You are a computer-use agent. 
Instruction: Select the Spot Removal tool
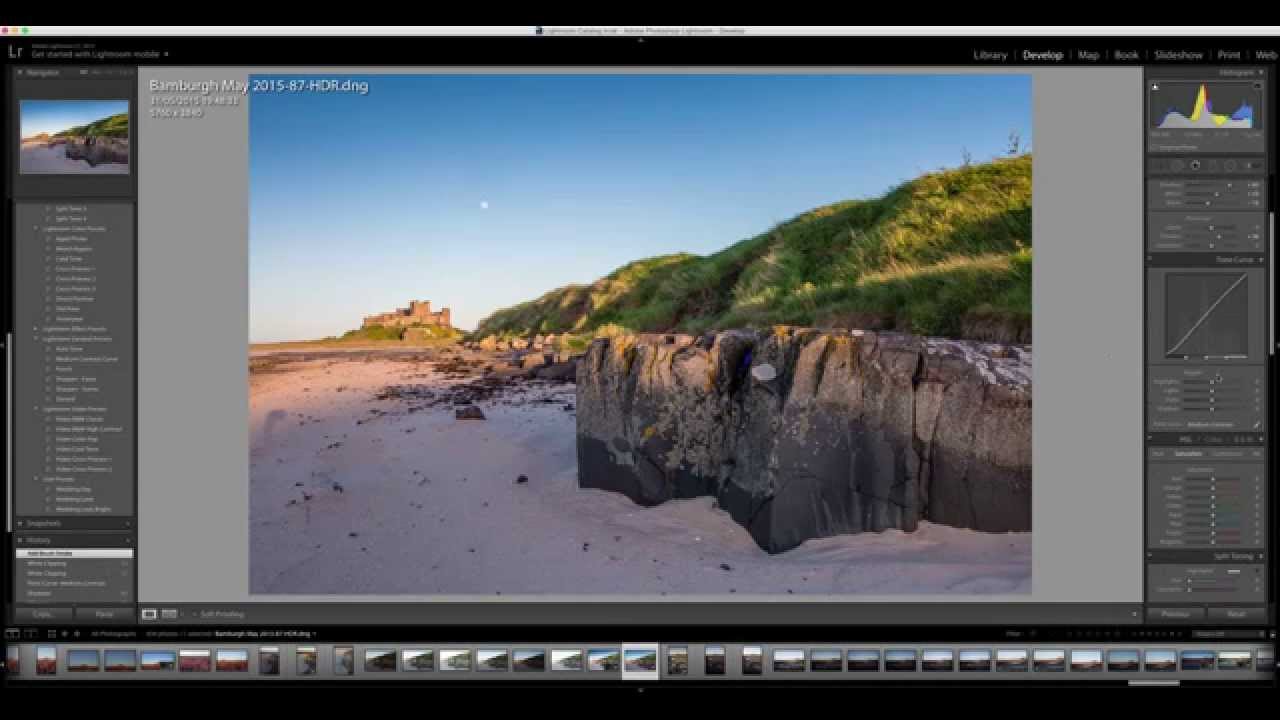[x=1177, y=166]
